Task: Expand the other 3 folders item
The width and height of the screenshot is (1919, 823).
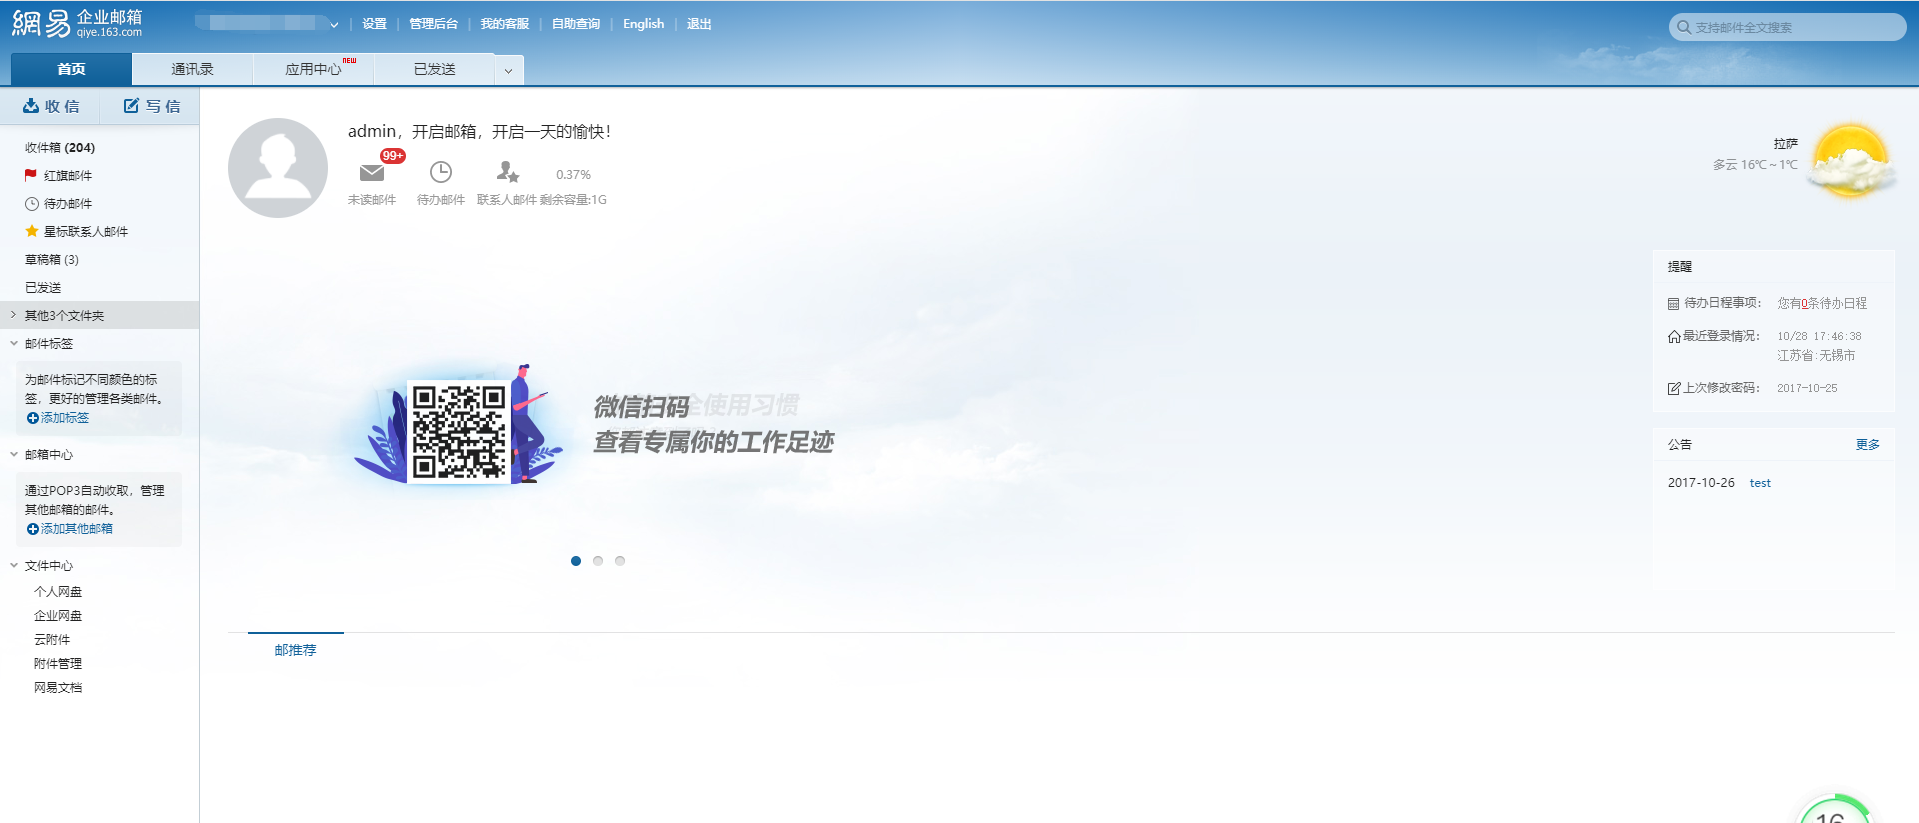Action: click(x=64, y=316)
